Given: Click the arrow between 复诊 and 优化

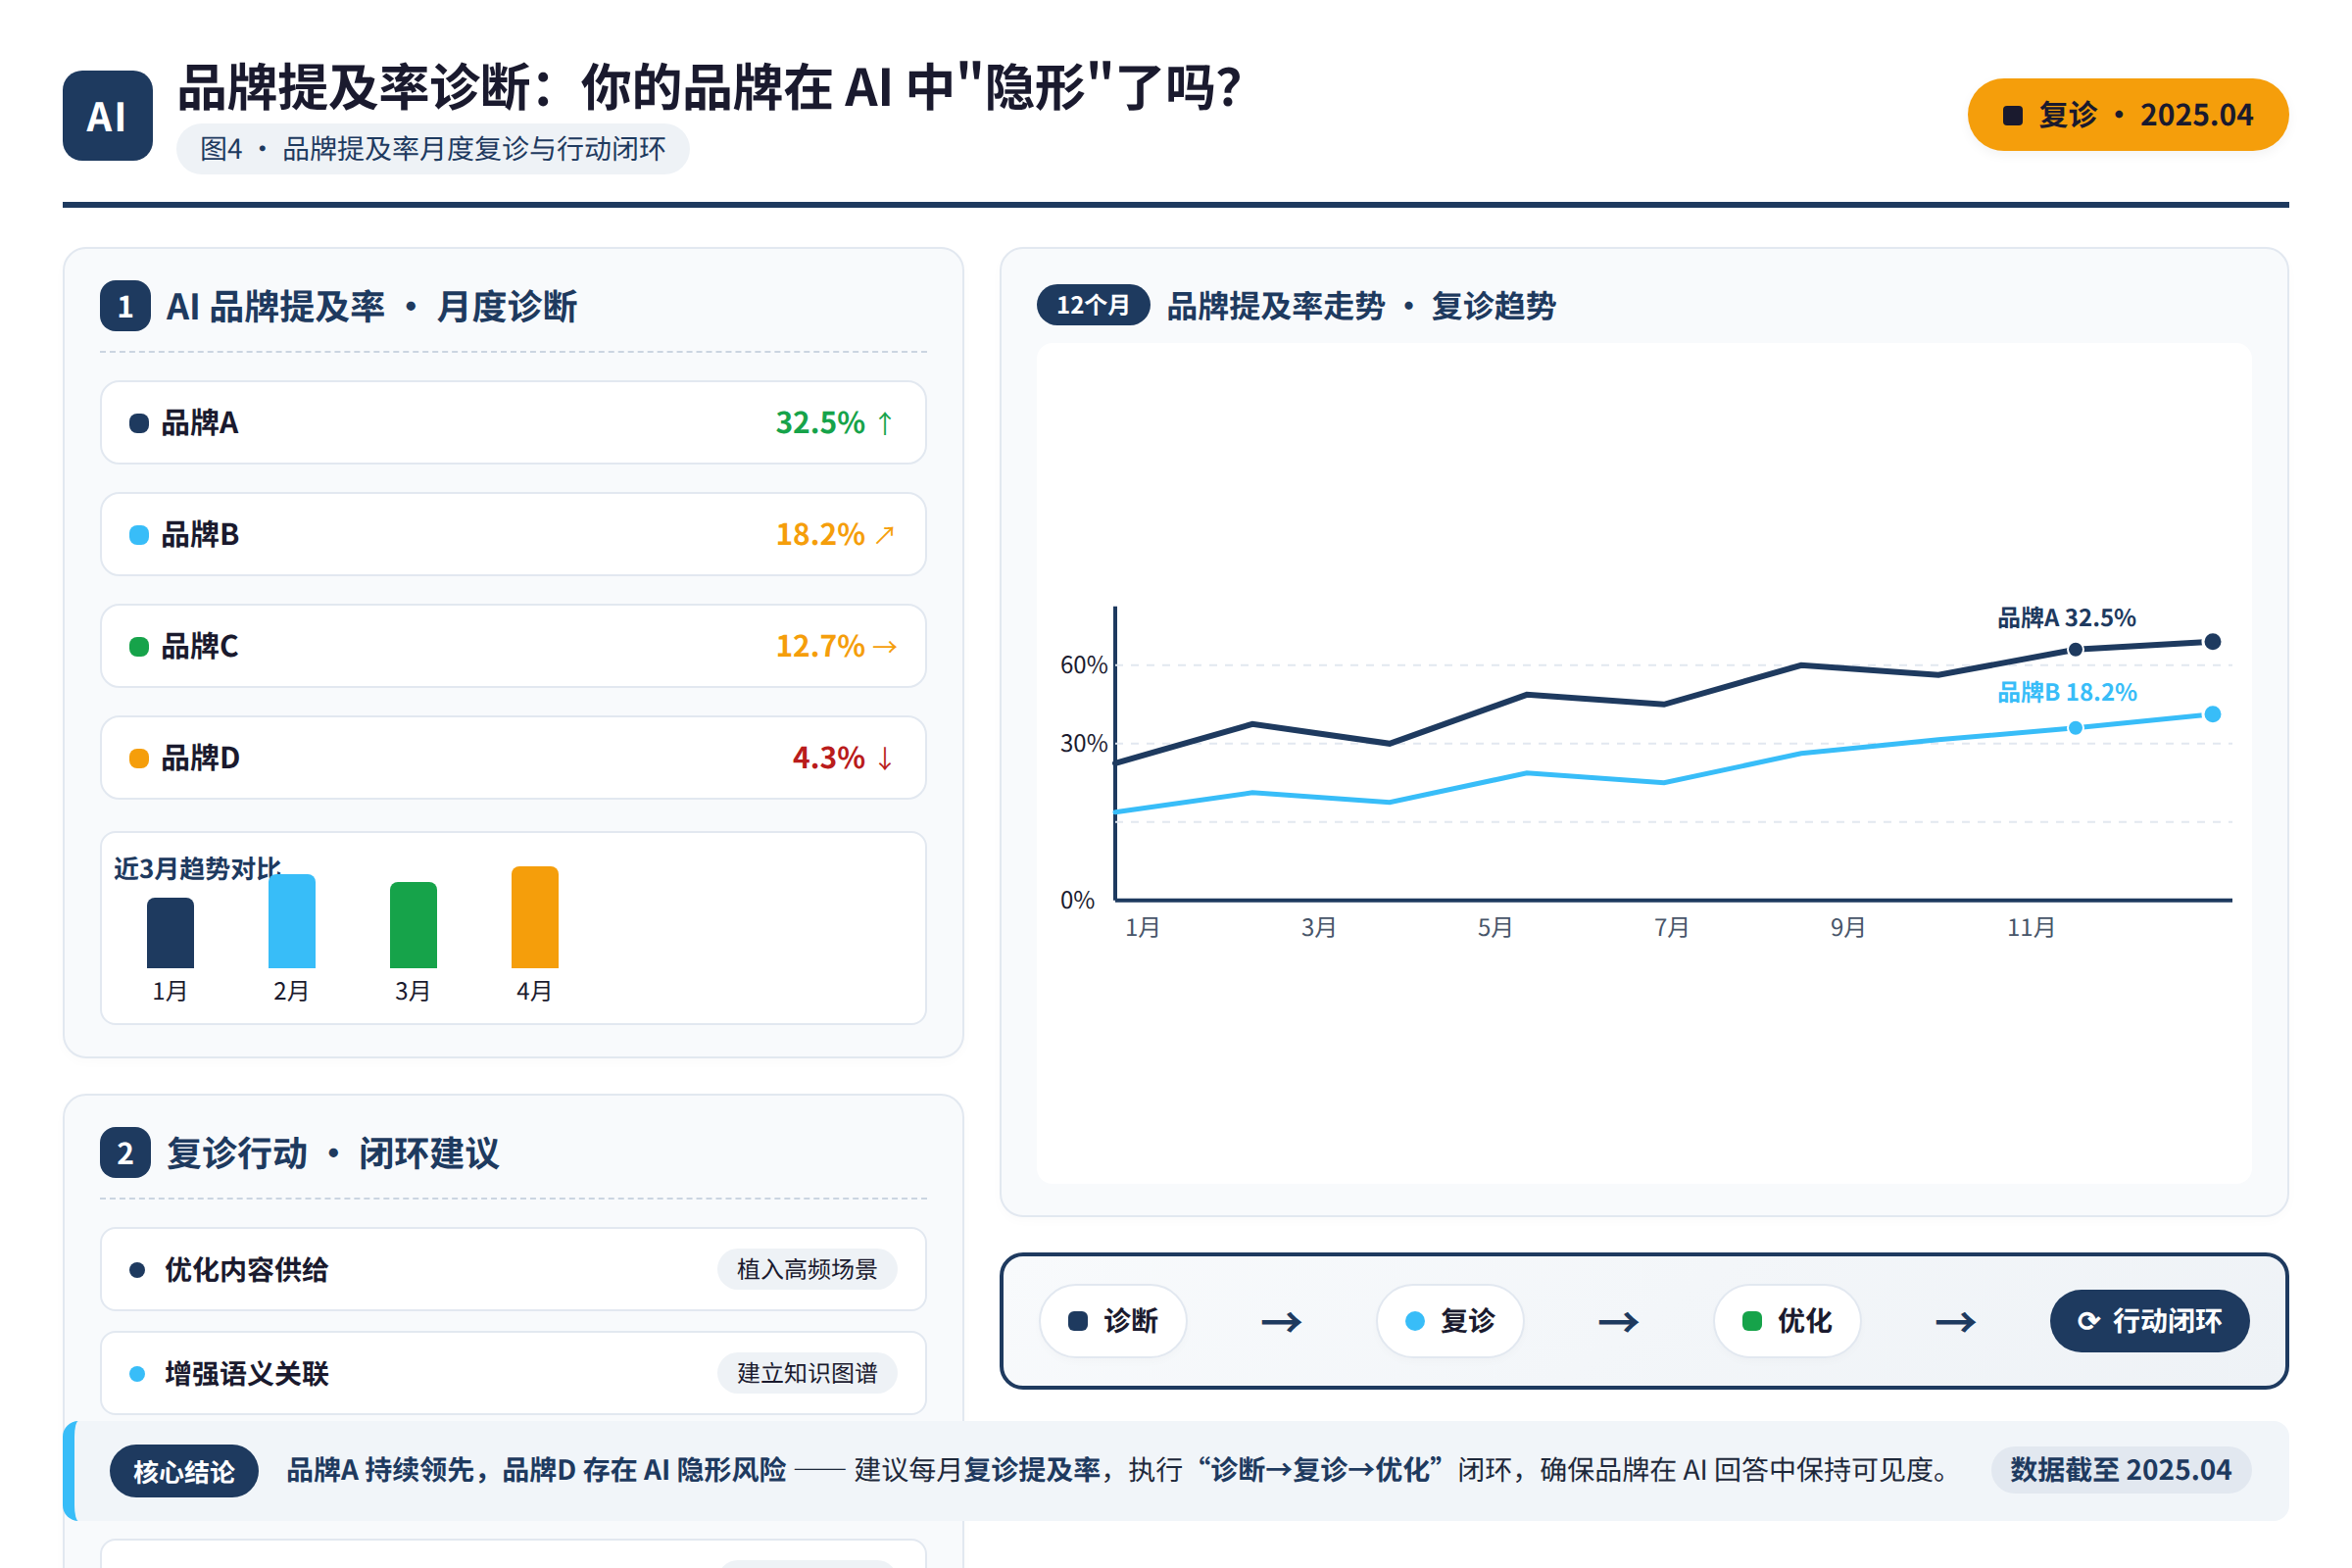Looking at the screenshot, I should click(1618, 1322).
